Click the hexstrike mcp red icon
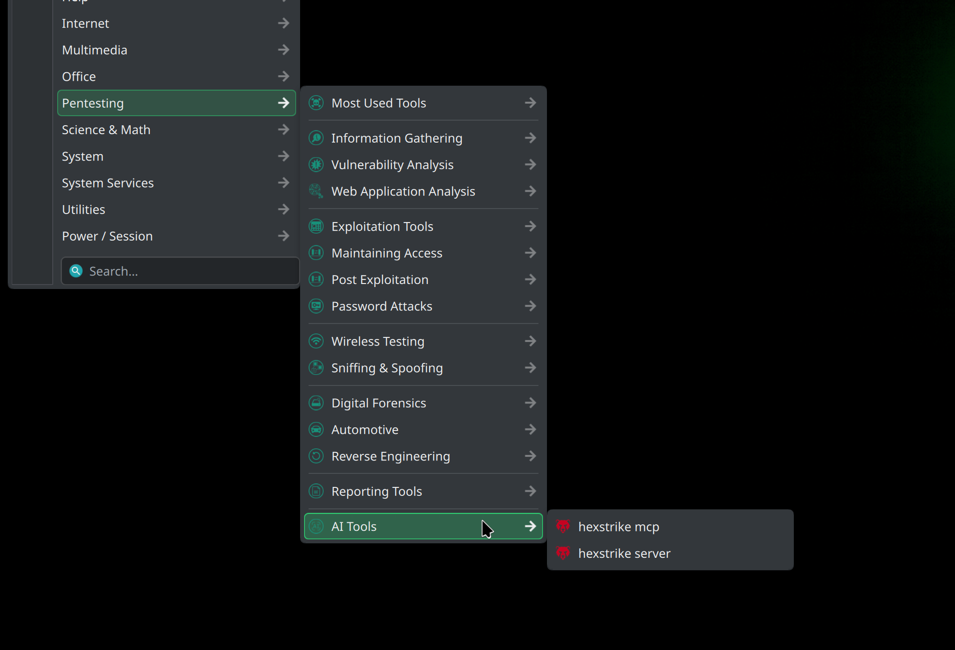This screenshot has width=955, height=650. click(563, 526)
